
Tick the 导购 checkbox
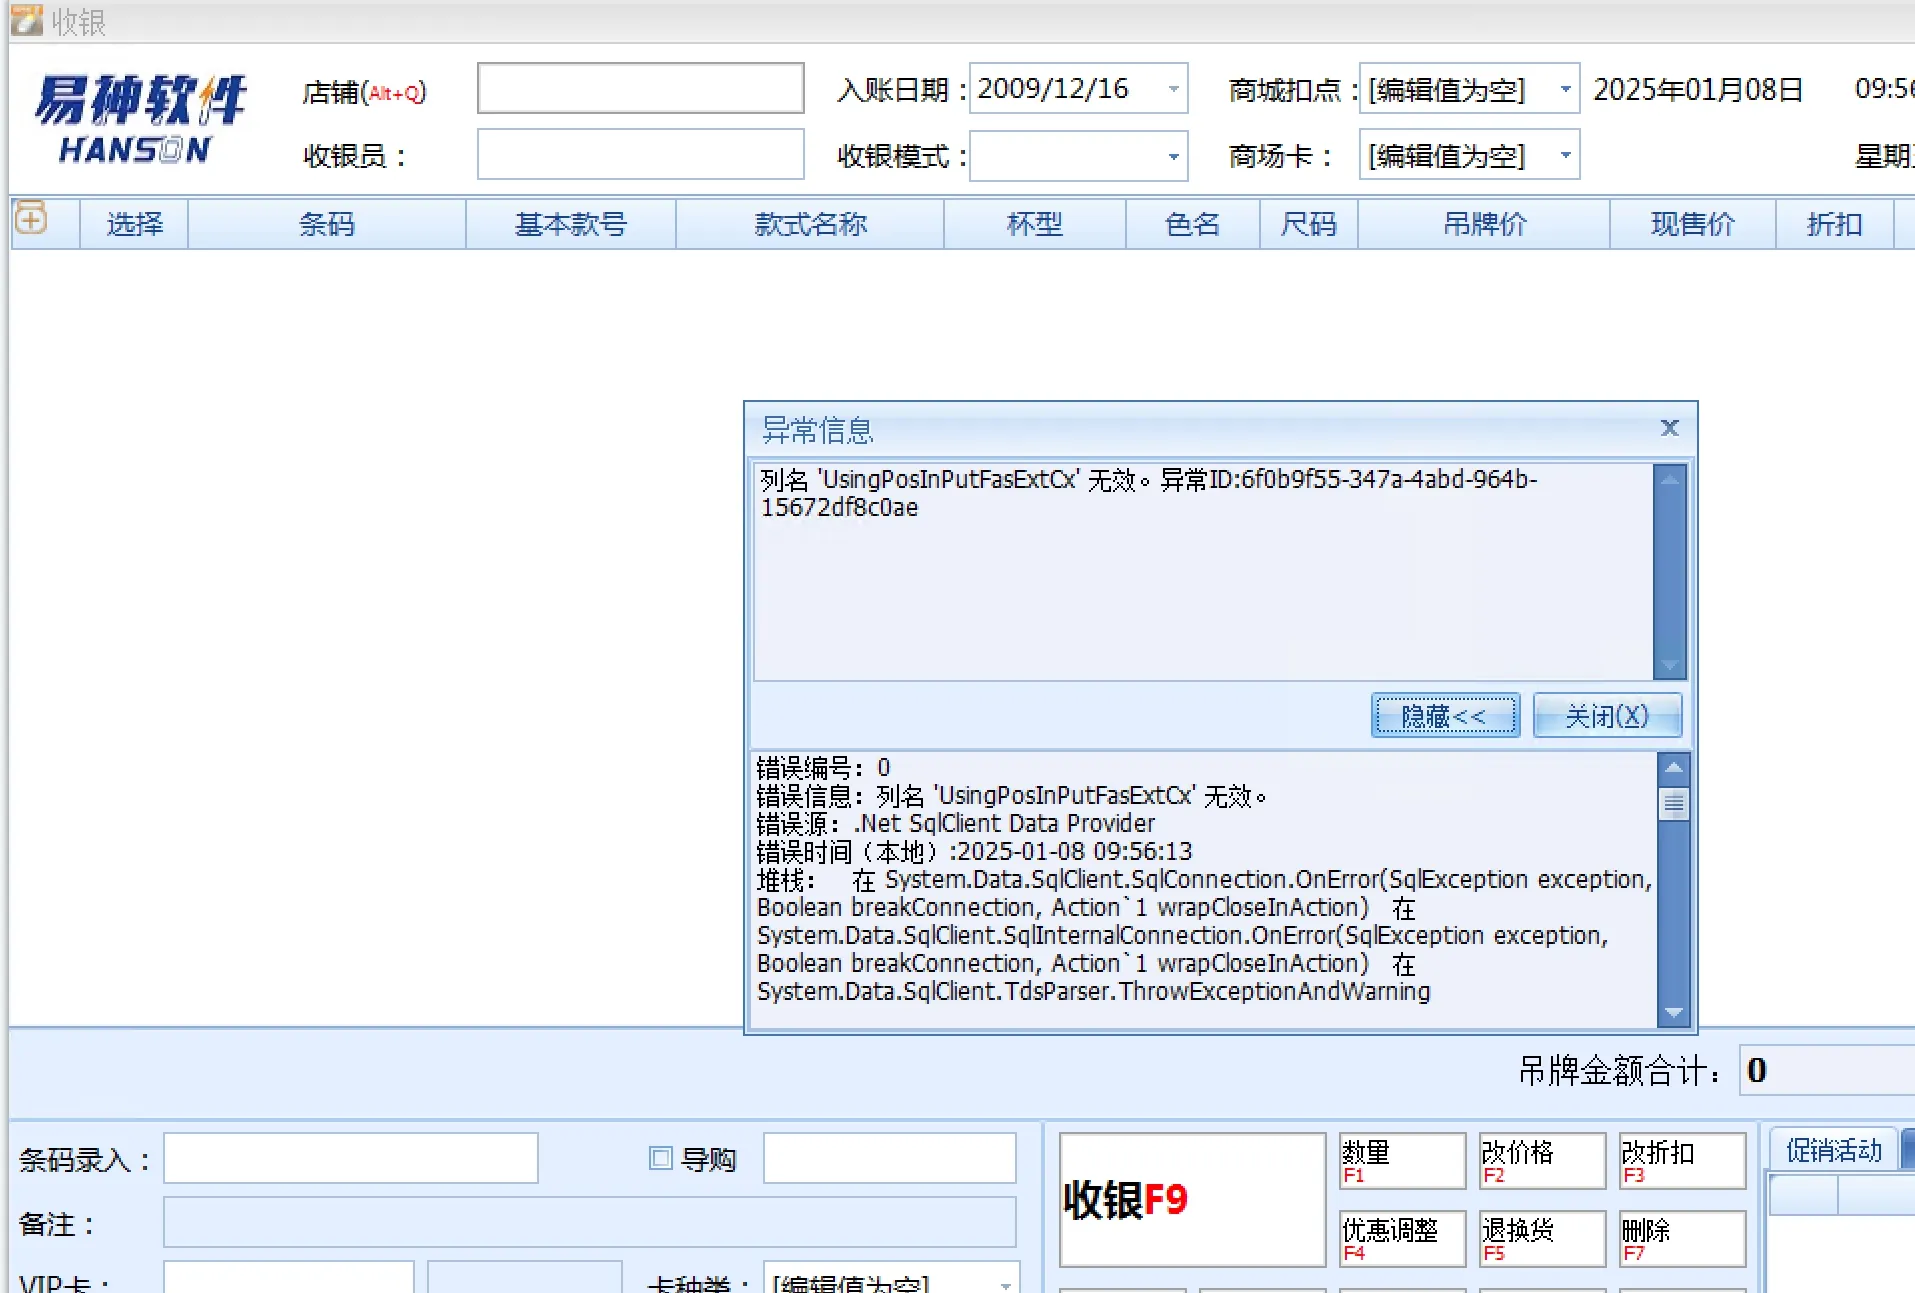[660, 1158]
